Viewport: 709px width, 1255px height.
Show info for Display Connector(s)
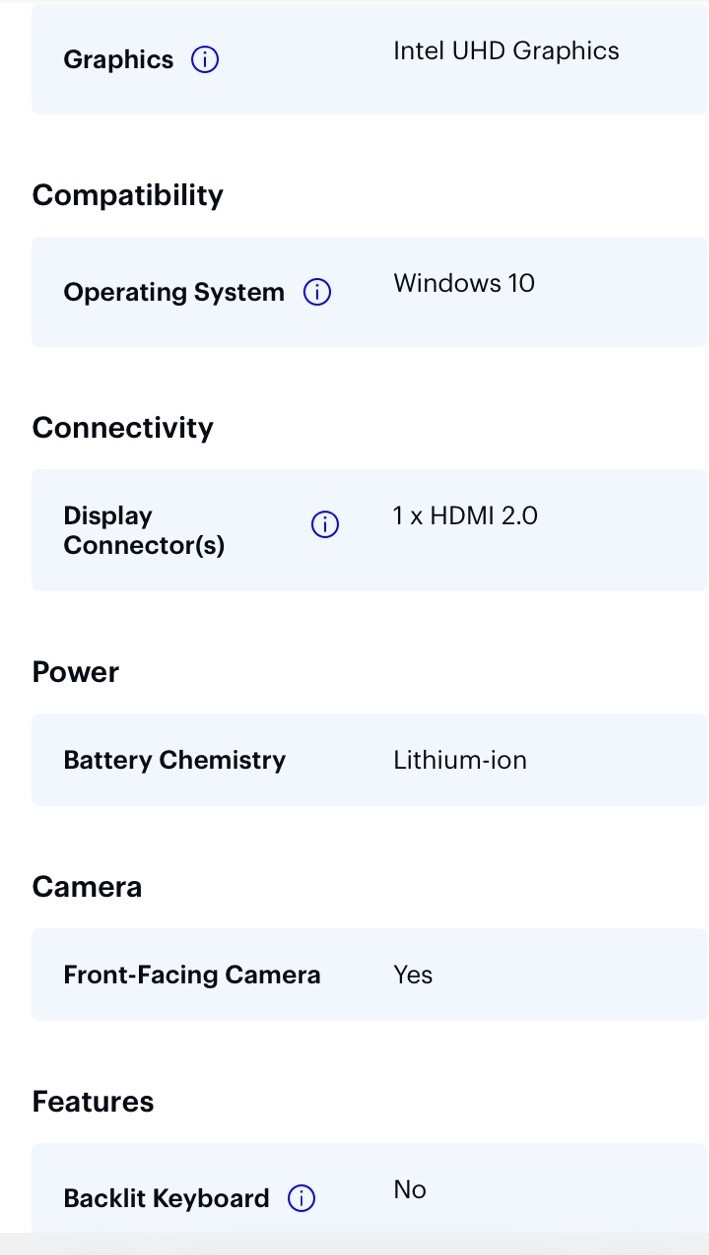(x=325, y=525)
